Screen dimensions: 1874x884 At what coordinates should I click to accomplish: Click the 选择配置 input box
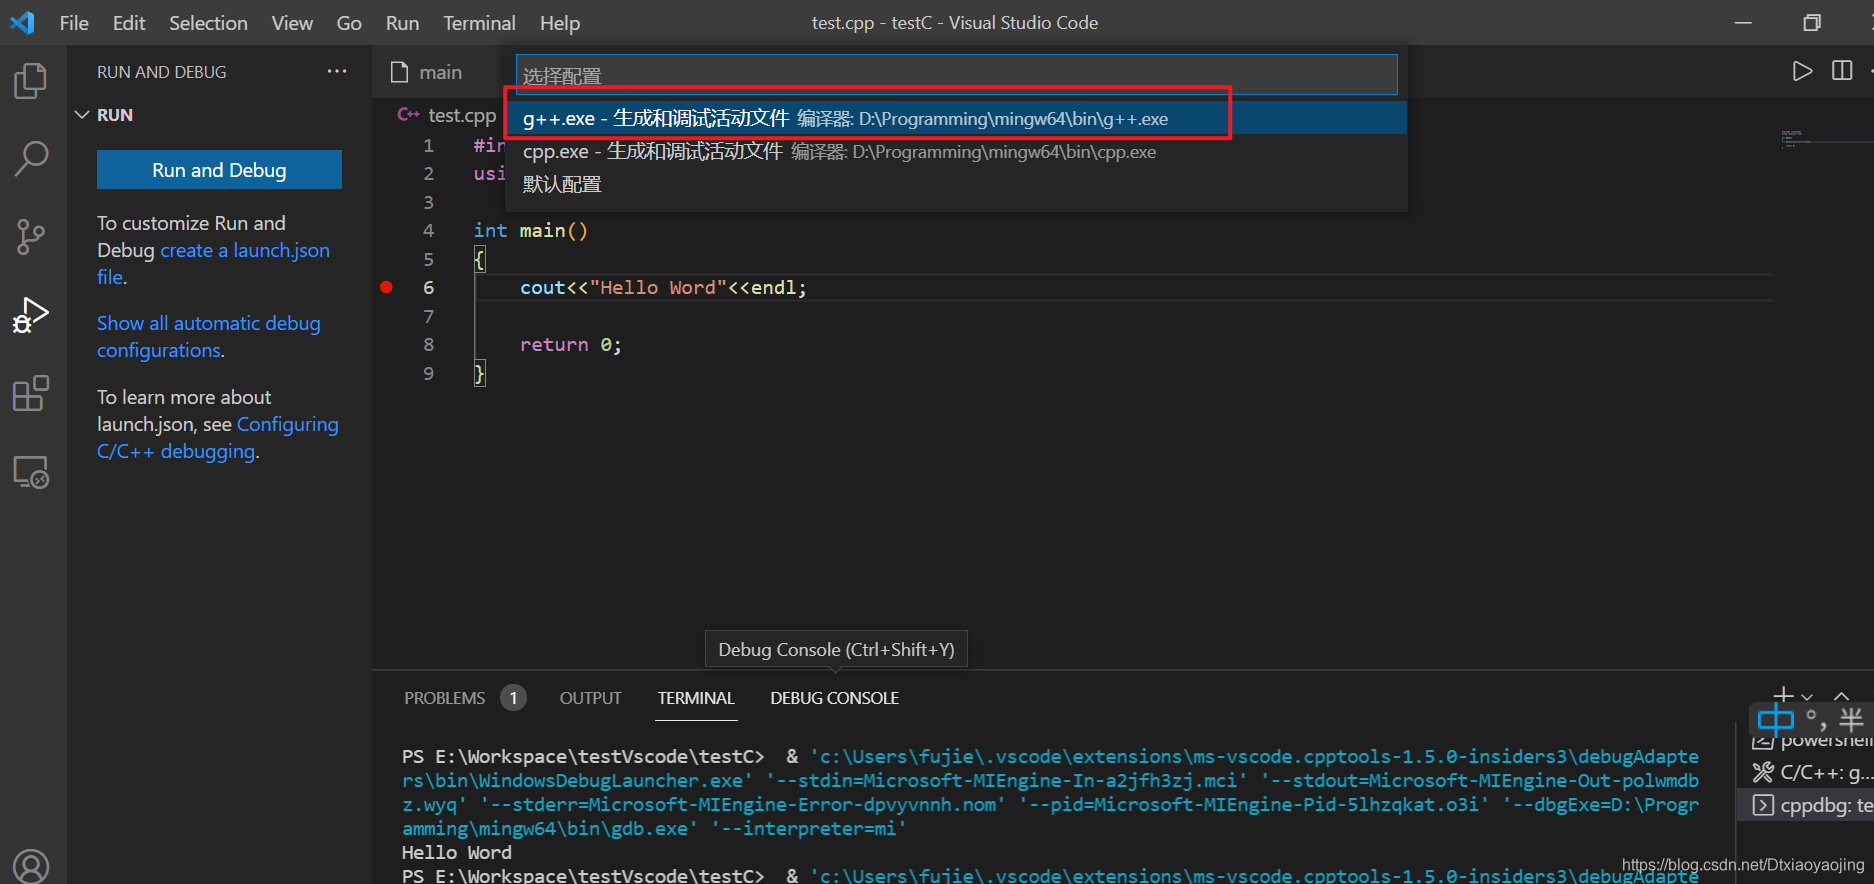956,75
